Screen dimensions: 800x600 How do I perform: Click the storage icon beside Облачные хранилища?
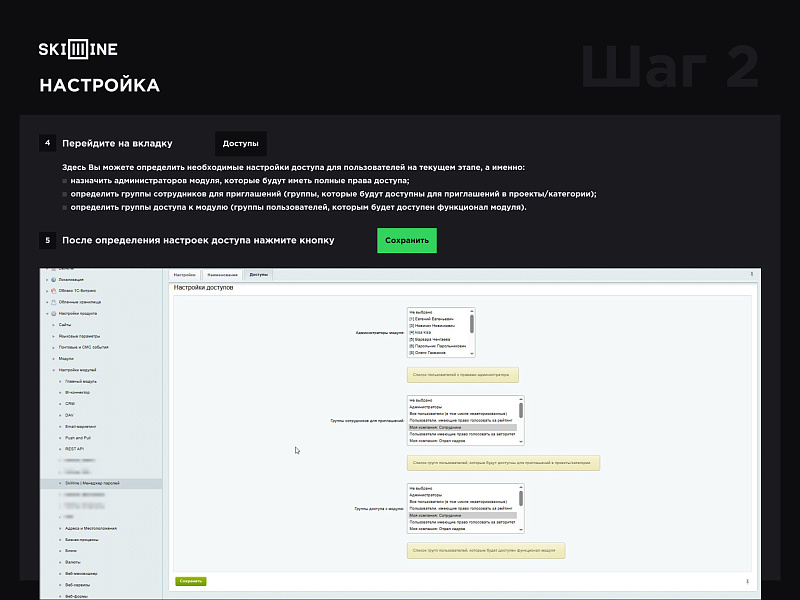[54, 302]
